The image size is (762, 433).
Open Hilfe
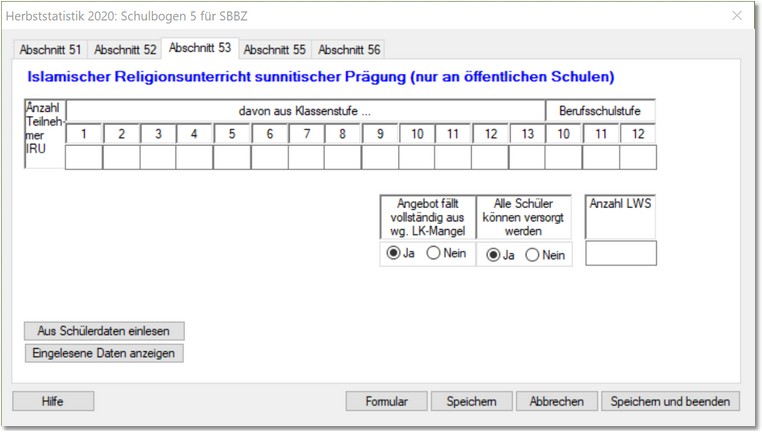click(53, 401)
